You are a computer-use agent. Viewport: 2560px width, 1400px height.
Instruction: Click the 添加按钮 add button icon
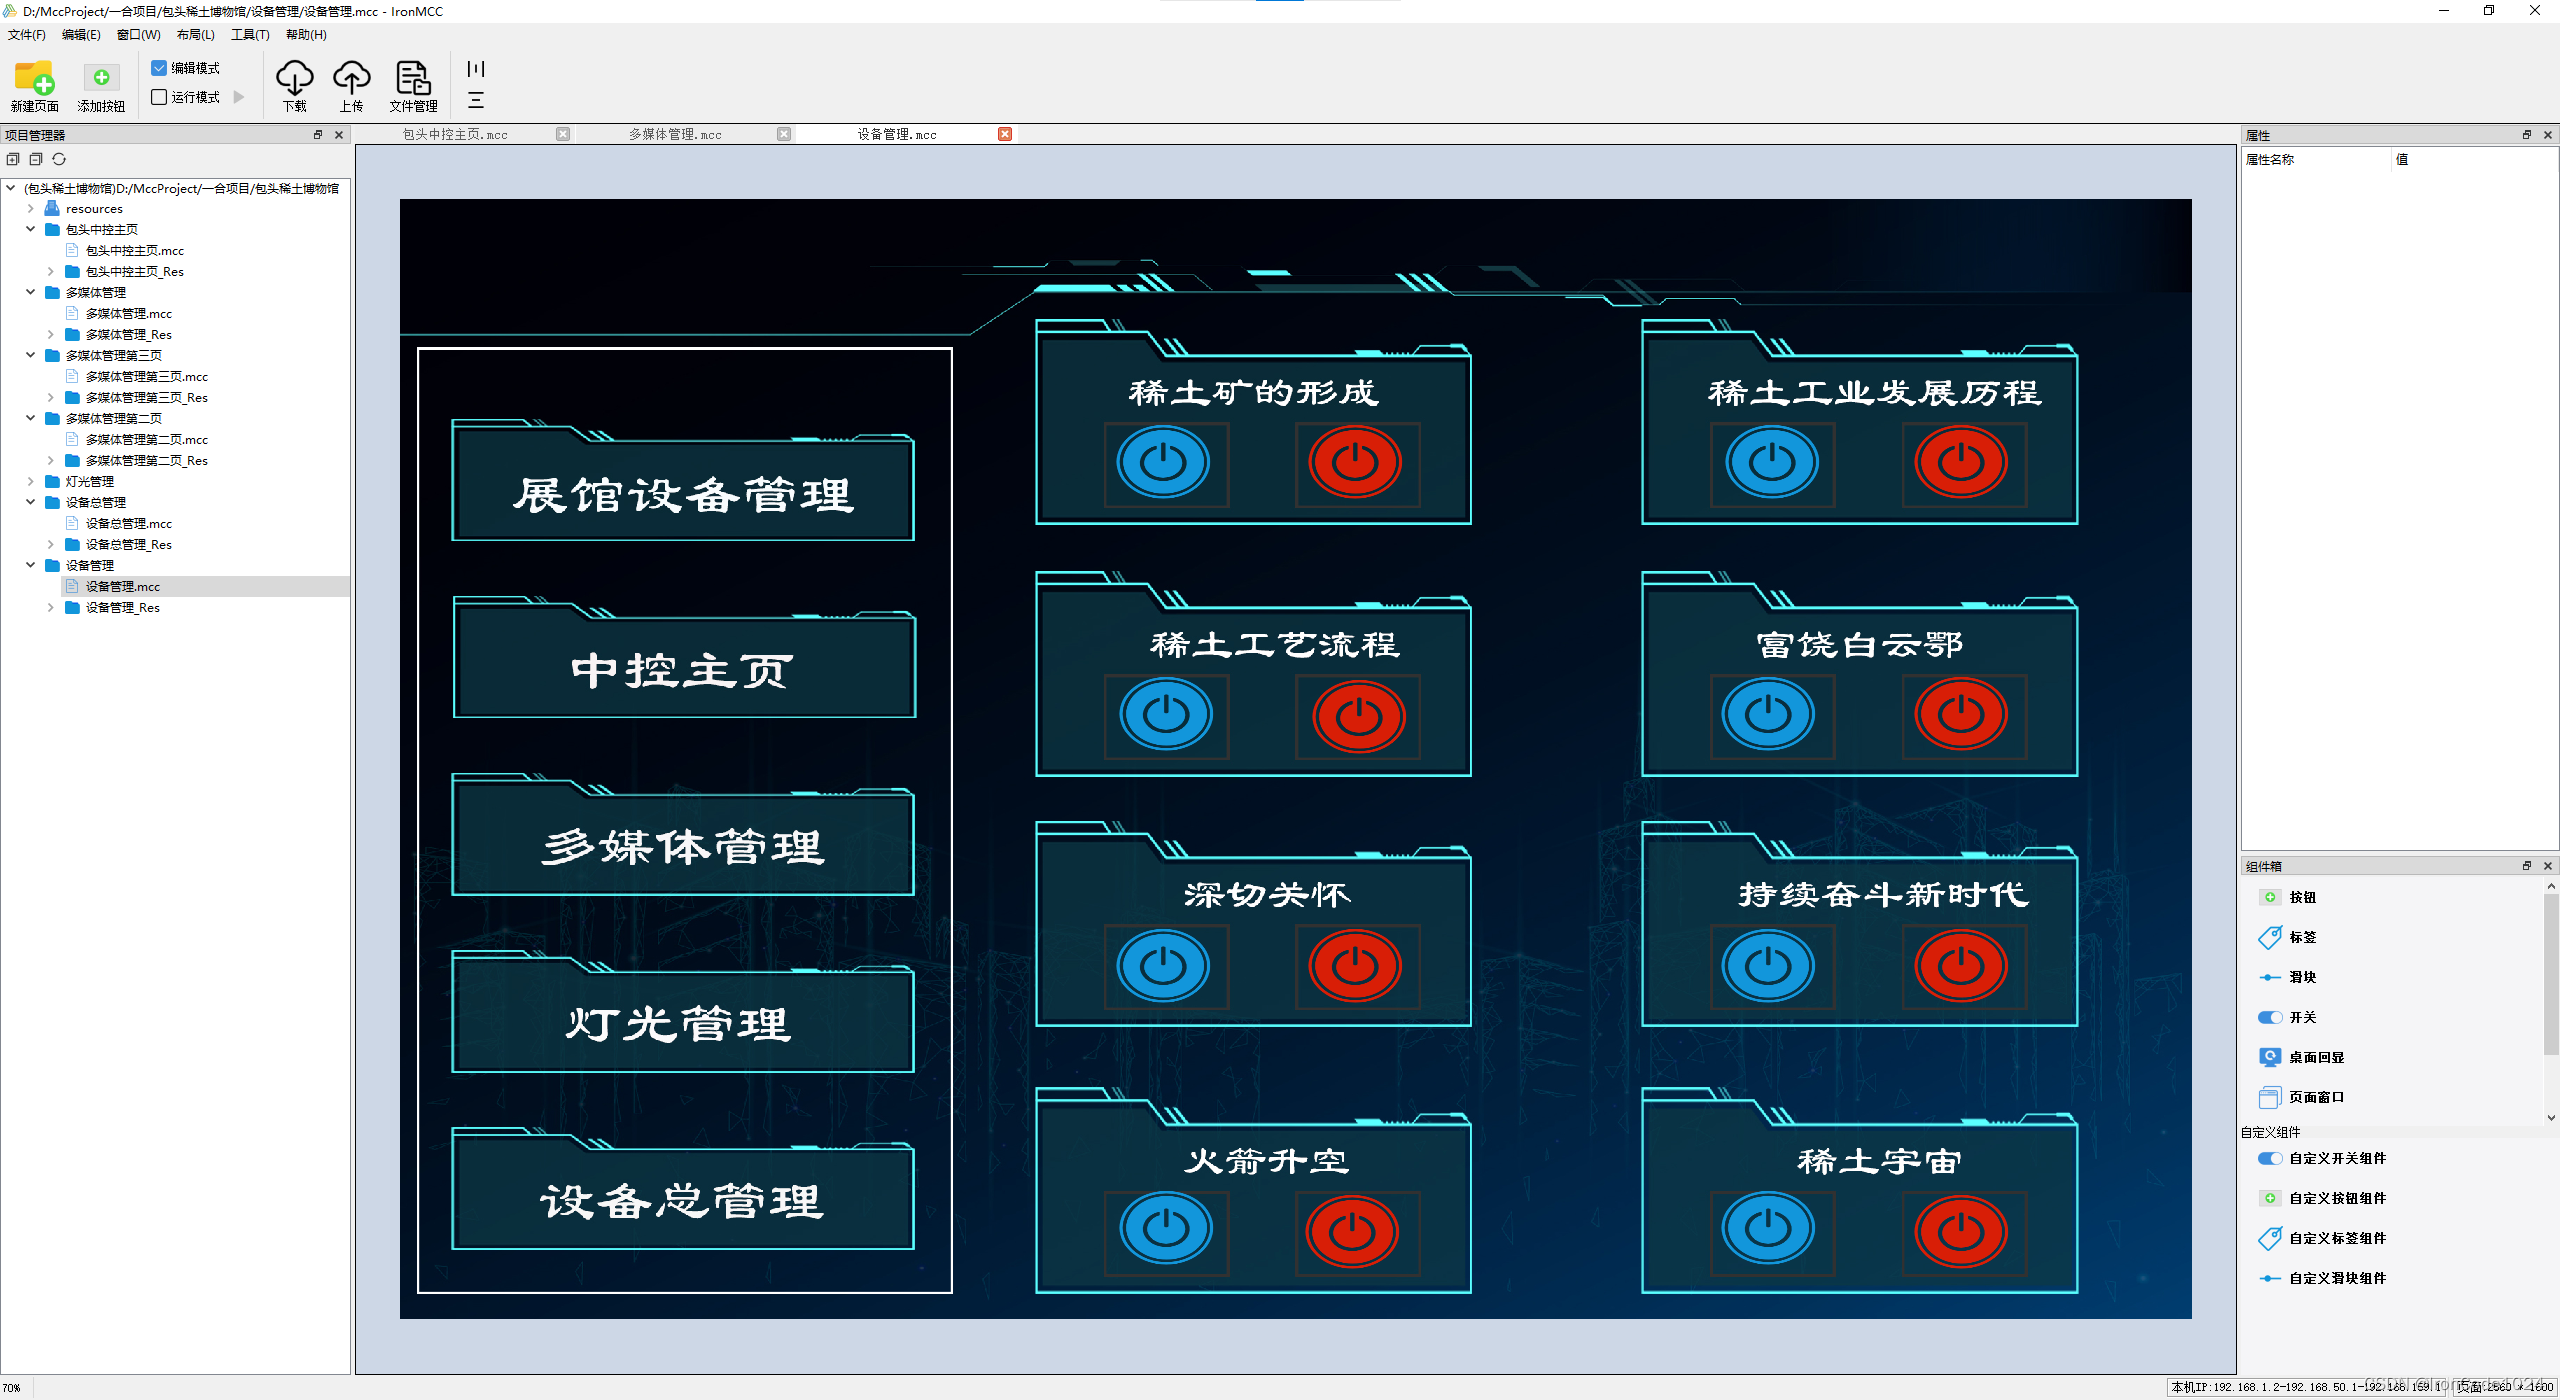101,78
